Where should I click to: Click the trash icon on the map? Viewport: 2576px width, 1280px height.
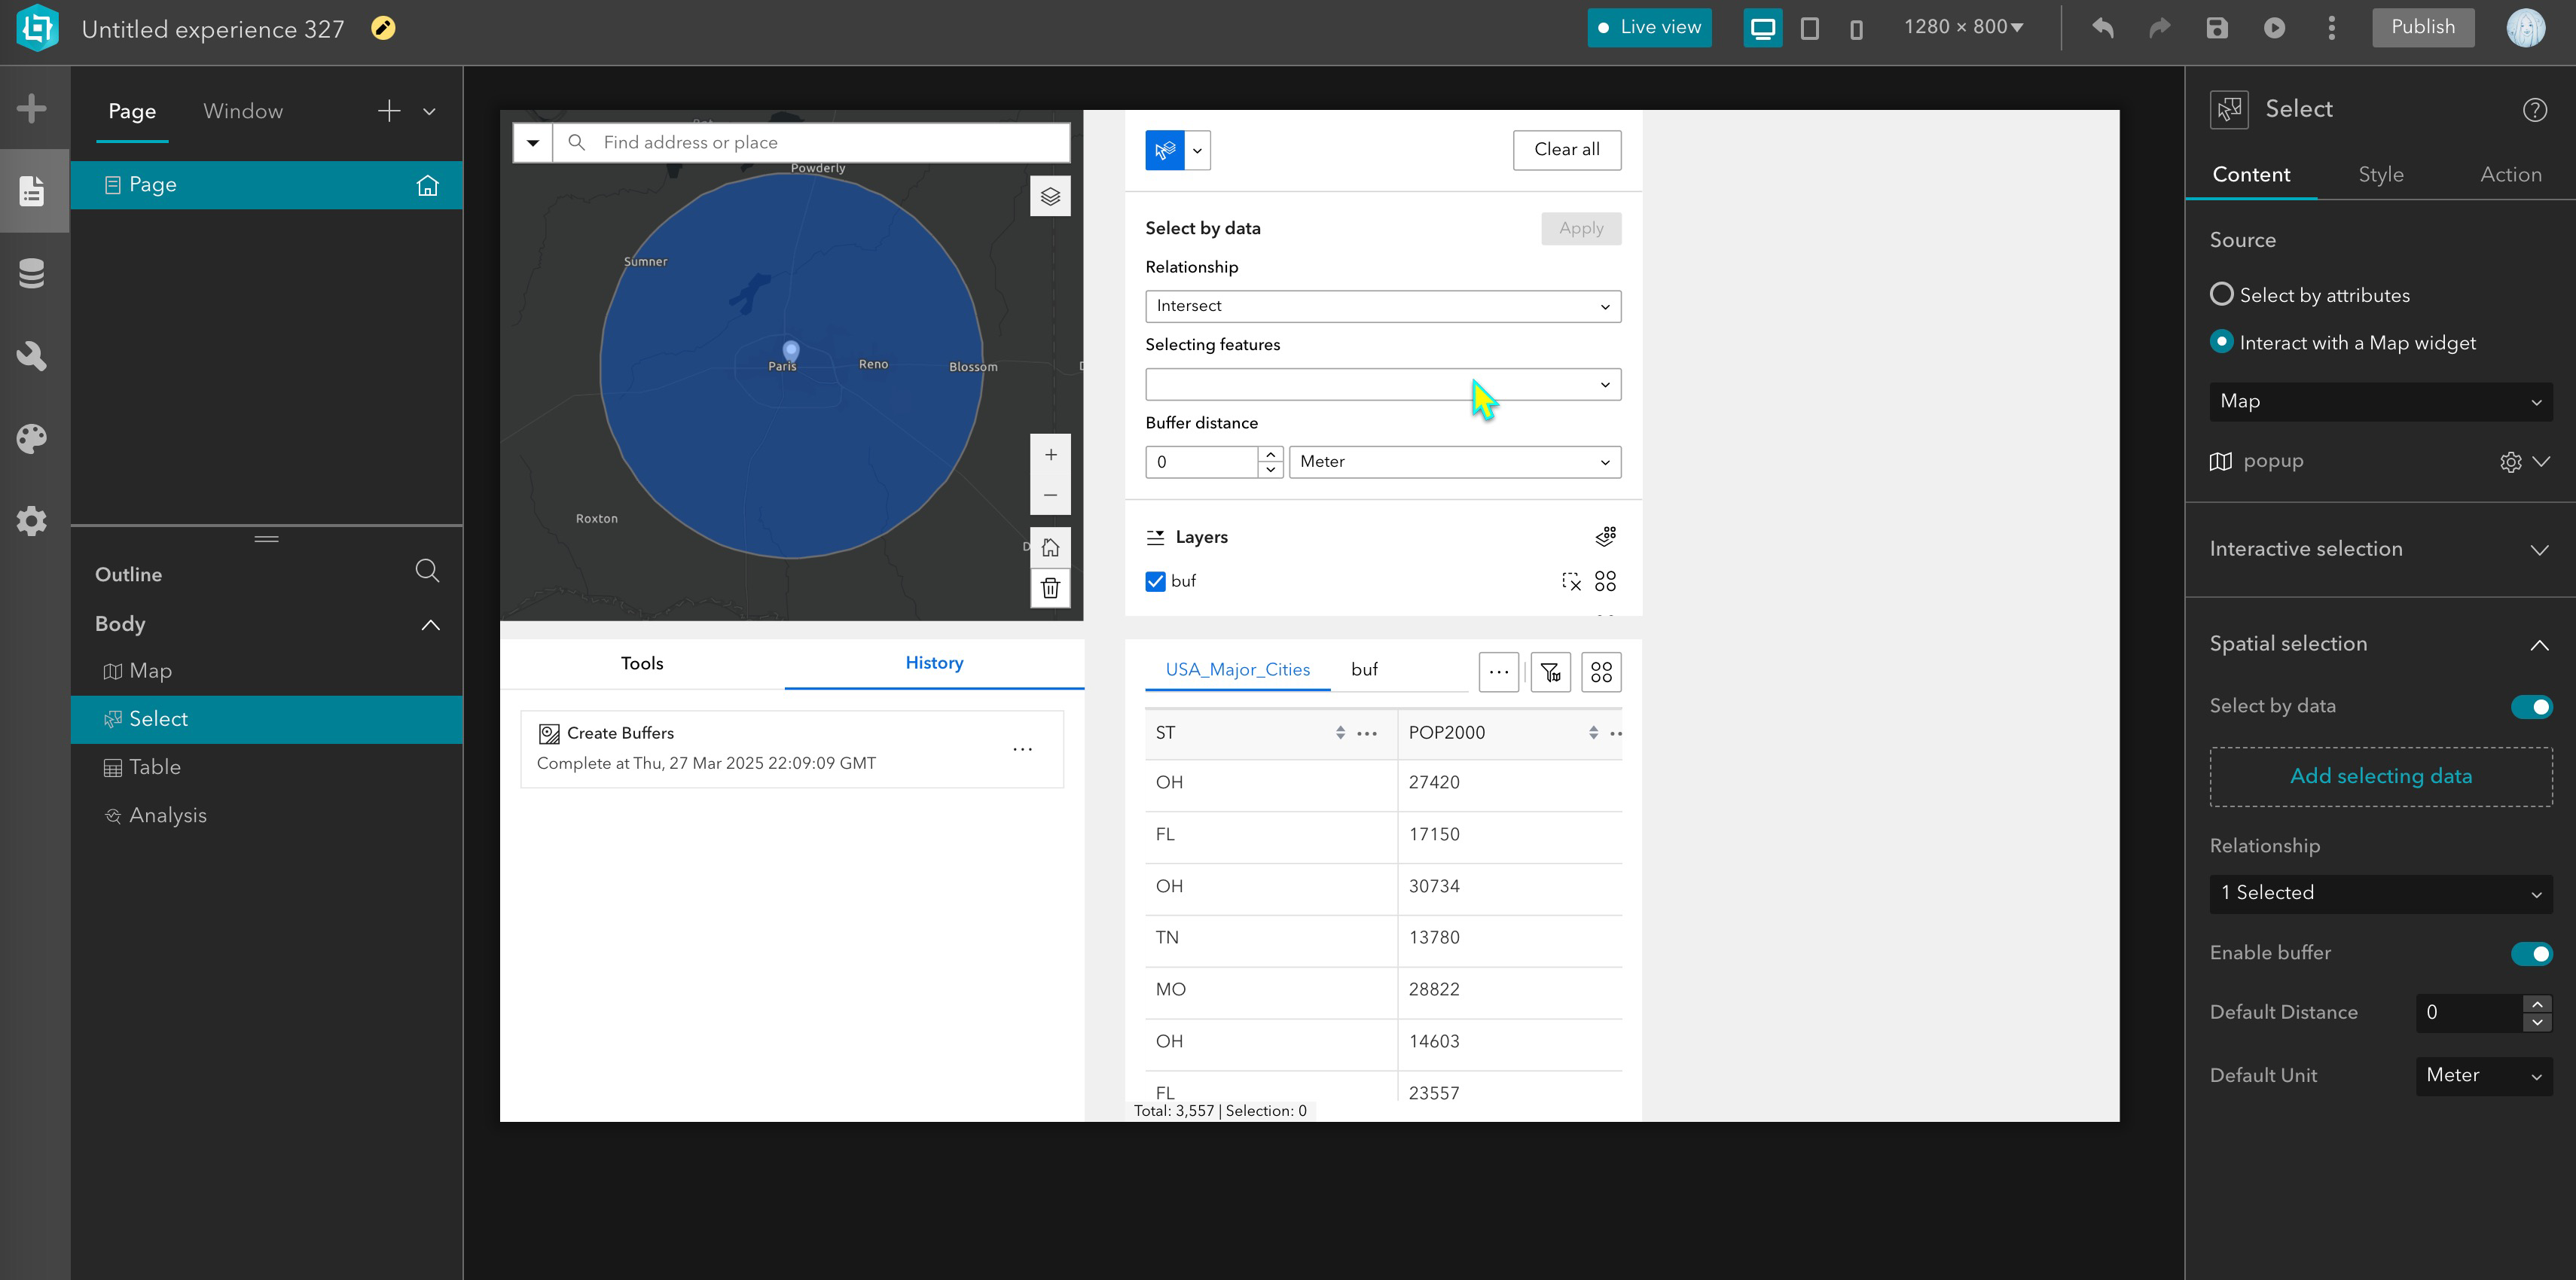[x=1050, y=588]
